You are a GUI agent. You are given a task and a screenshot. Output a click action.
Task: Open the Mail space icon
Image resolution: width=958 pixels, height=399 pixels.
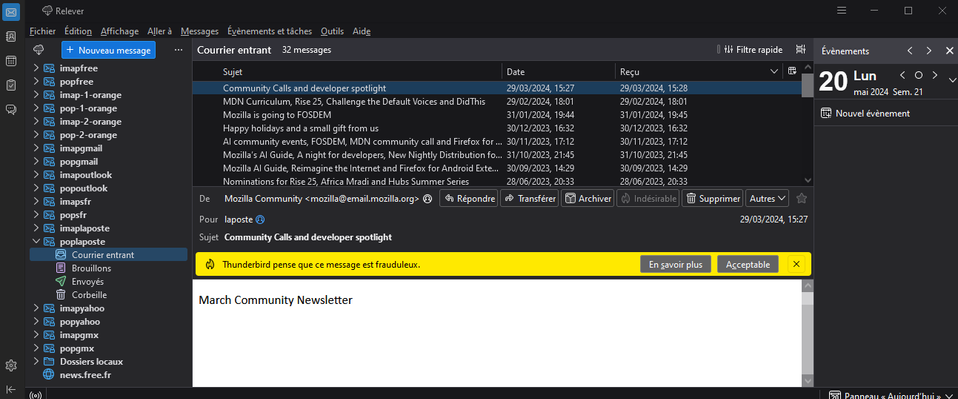tap(11, 12)
